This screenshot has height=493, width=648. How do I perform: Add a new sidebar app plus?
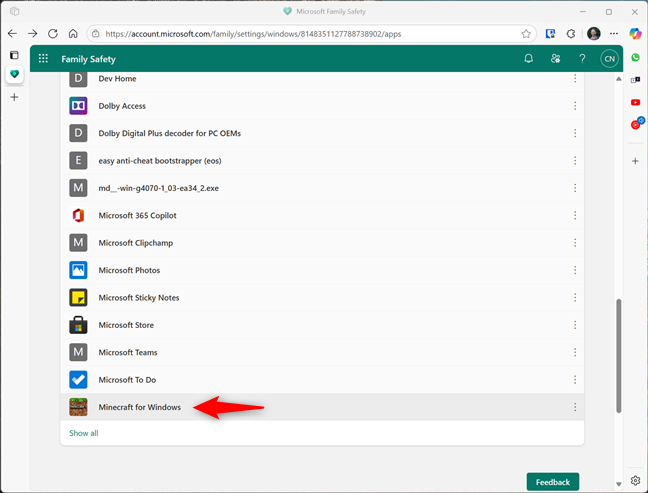tap(636, 161)
